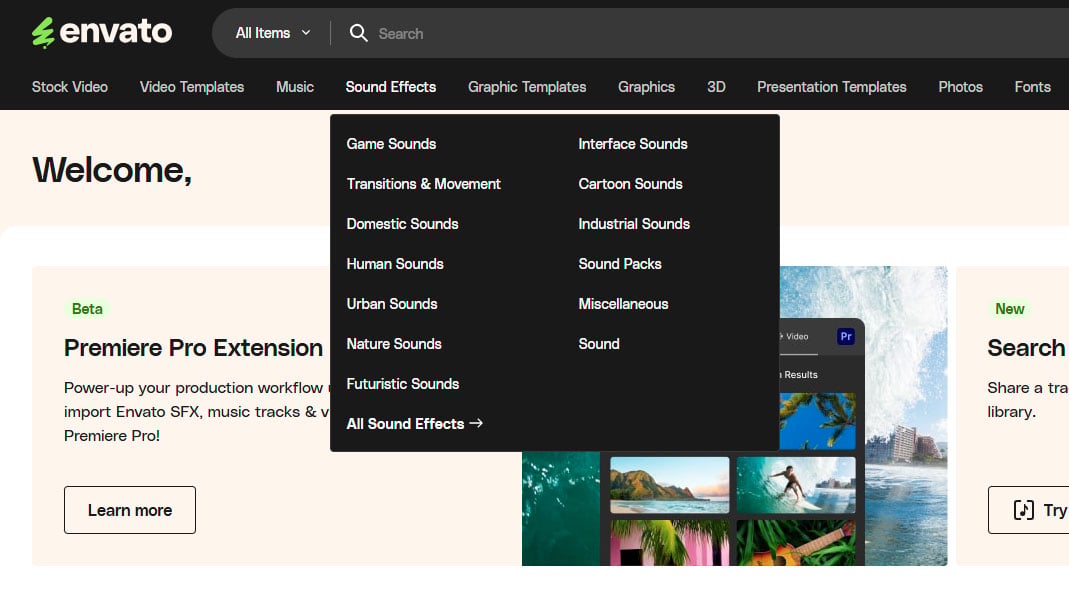Viewport: 1069px width, 601px height.
Task: Click the Learn more button
Action: click(x=130, y=510)
